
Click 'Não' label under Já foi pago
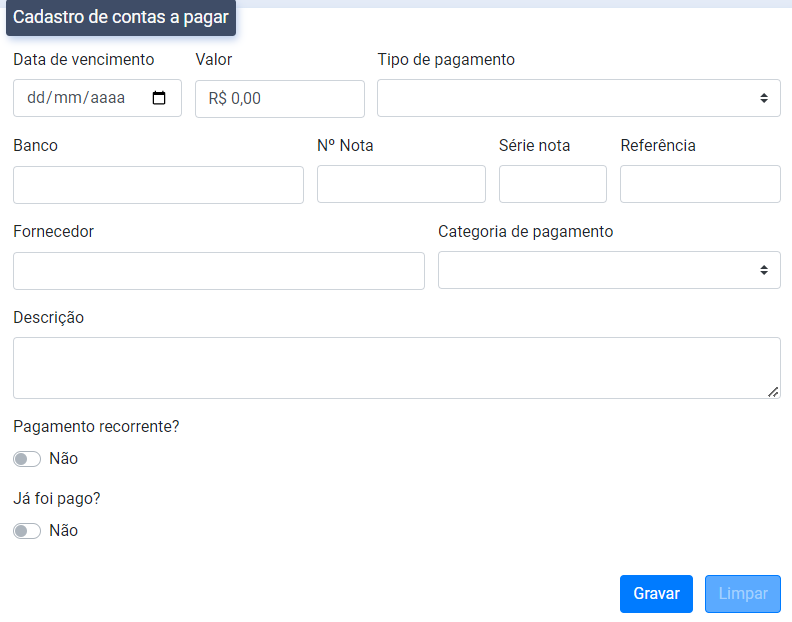click(x=63, y=531)
